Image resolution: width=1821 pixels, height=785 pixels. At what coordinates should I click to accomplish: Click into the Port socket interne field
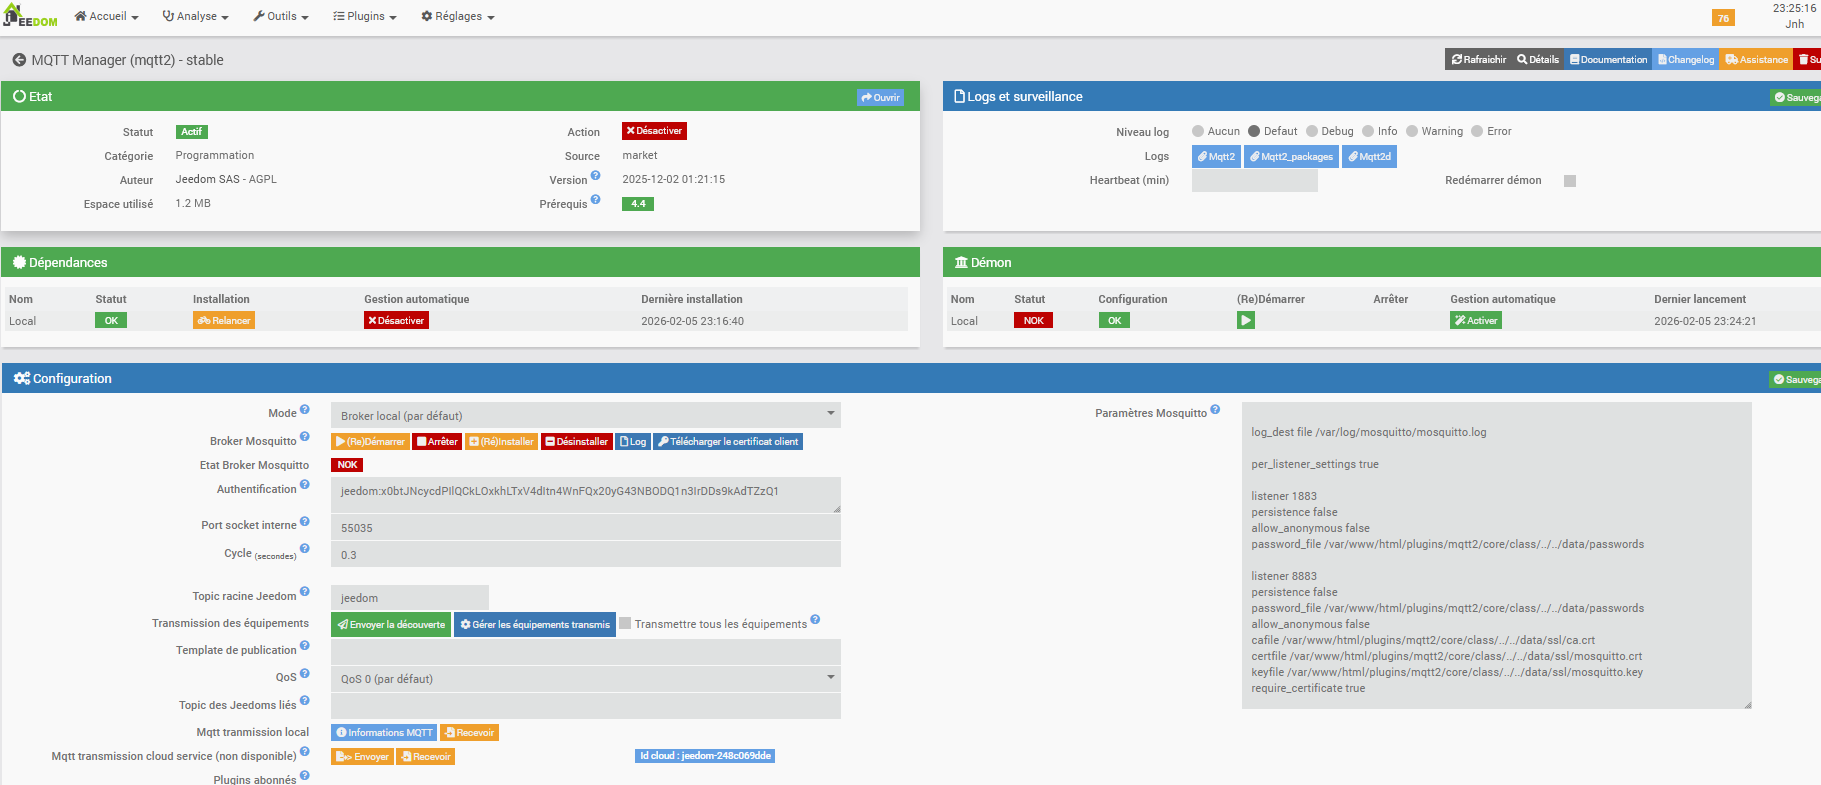coord(586,527)
